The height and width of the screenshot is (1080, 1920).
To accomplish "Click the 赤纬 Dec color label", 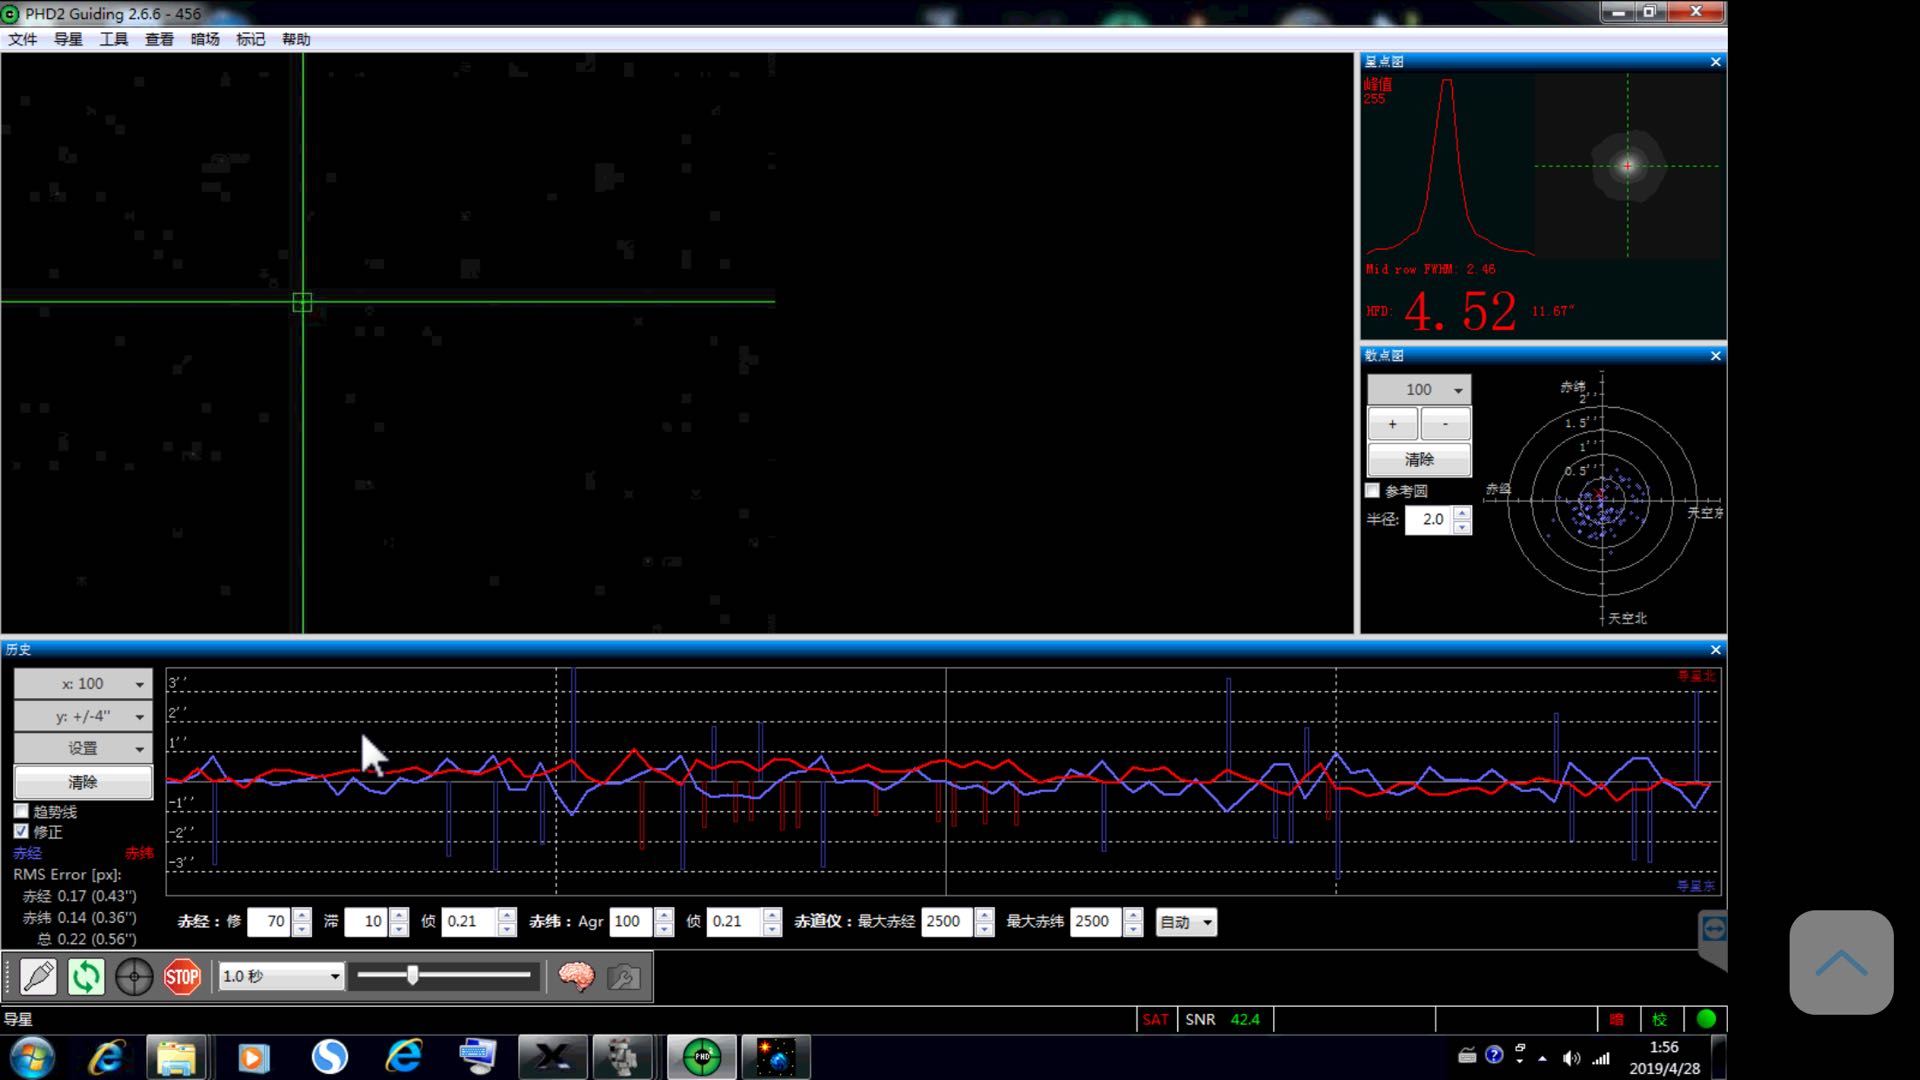I will 139,853.
